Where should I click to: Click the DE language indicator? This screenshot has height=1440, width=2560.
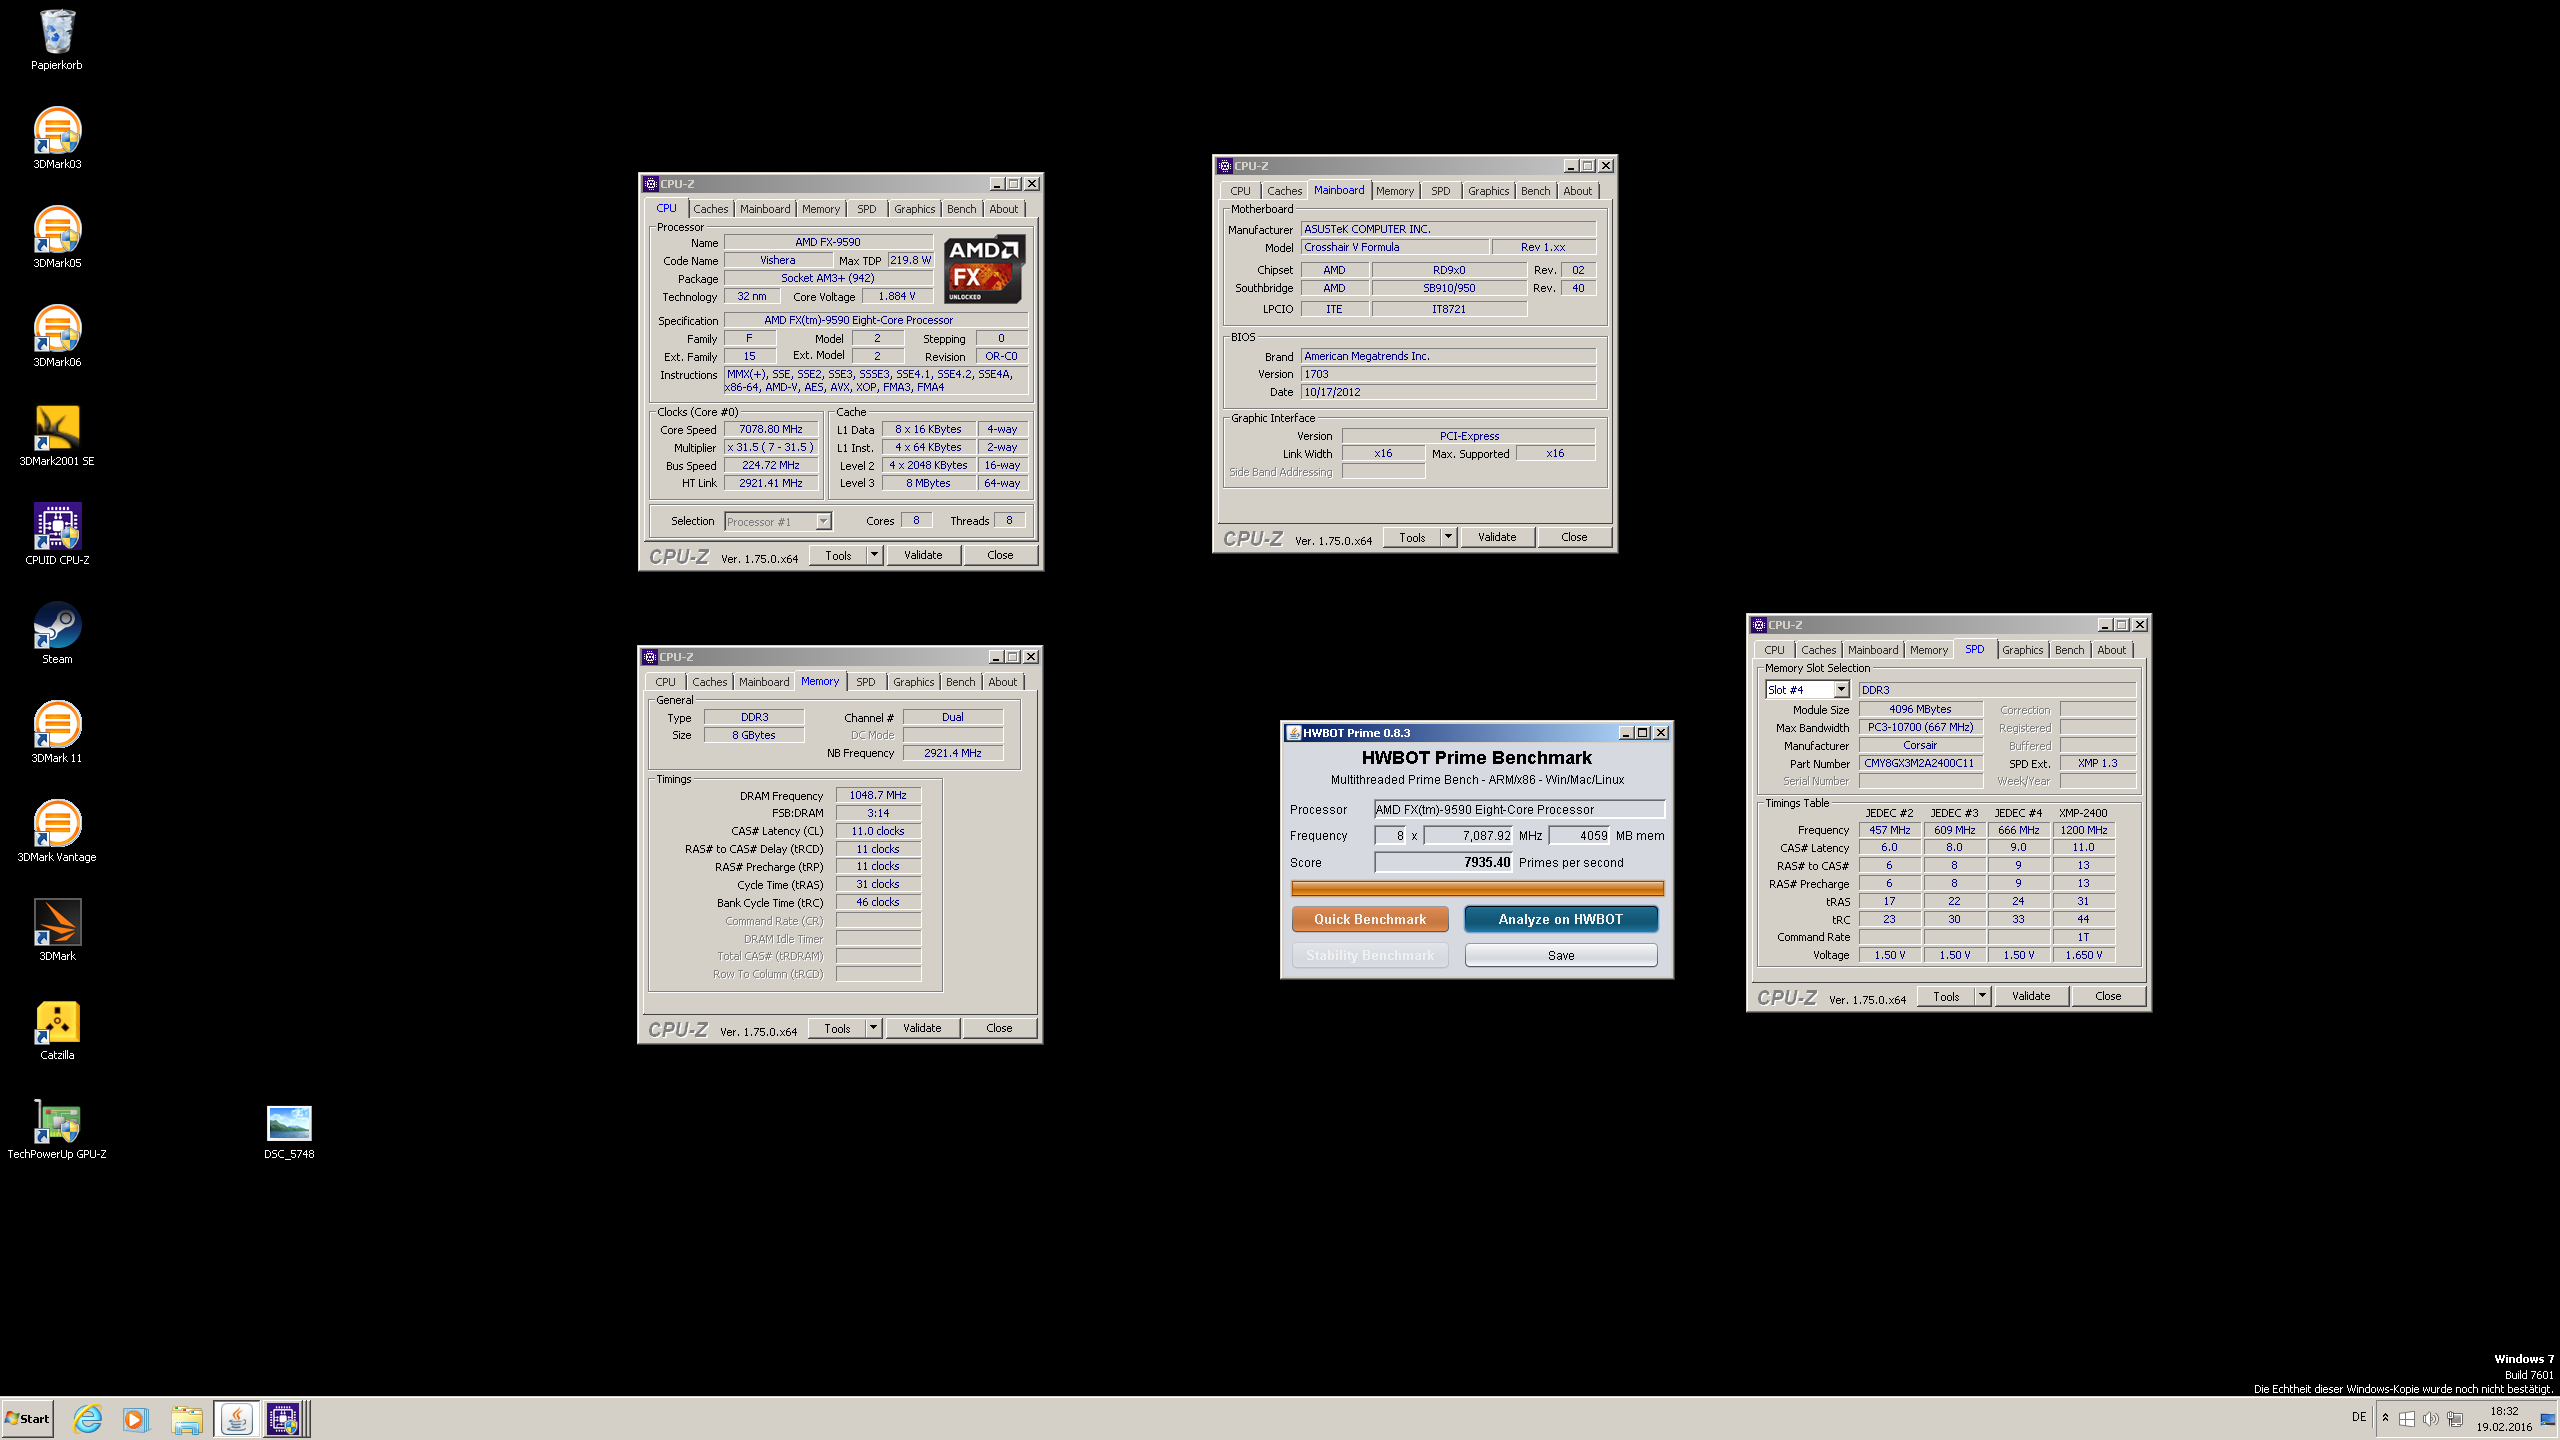click(x=2359, y=1417)
